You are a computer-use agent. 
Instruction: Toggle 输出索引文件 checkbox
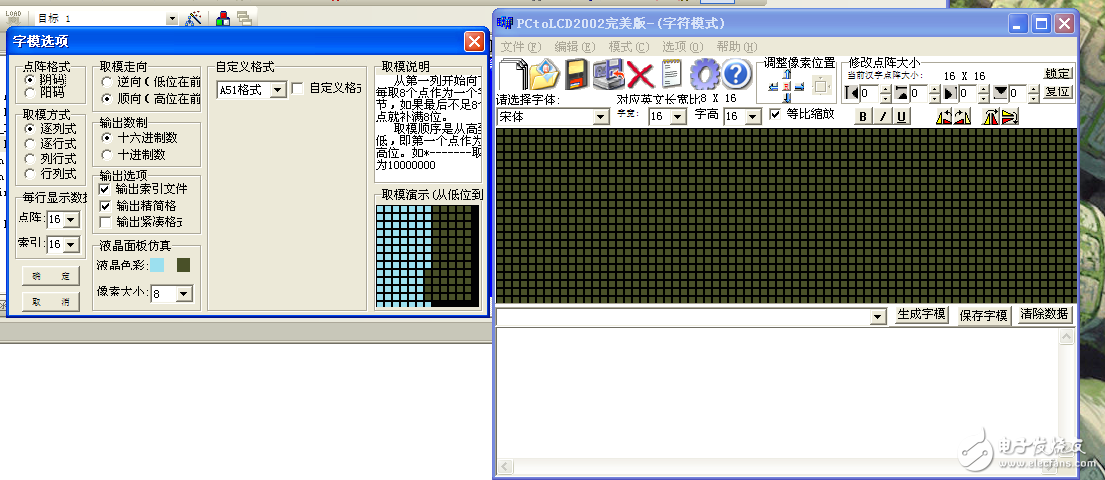point(105,189)
